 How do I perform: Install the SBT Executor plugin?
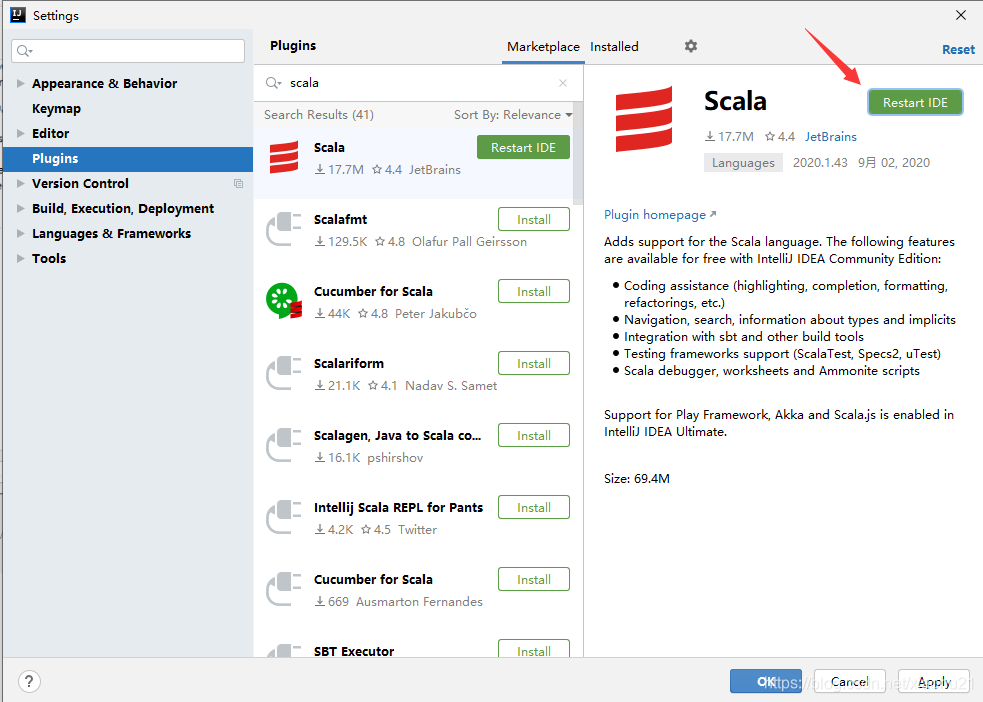pyautogui.click(x=534, y=649)
